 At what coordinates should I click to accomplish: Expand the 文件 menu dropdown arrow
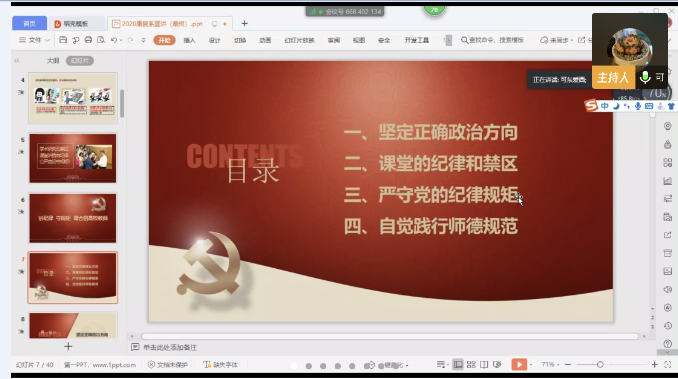click(48, 40)
